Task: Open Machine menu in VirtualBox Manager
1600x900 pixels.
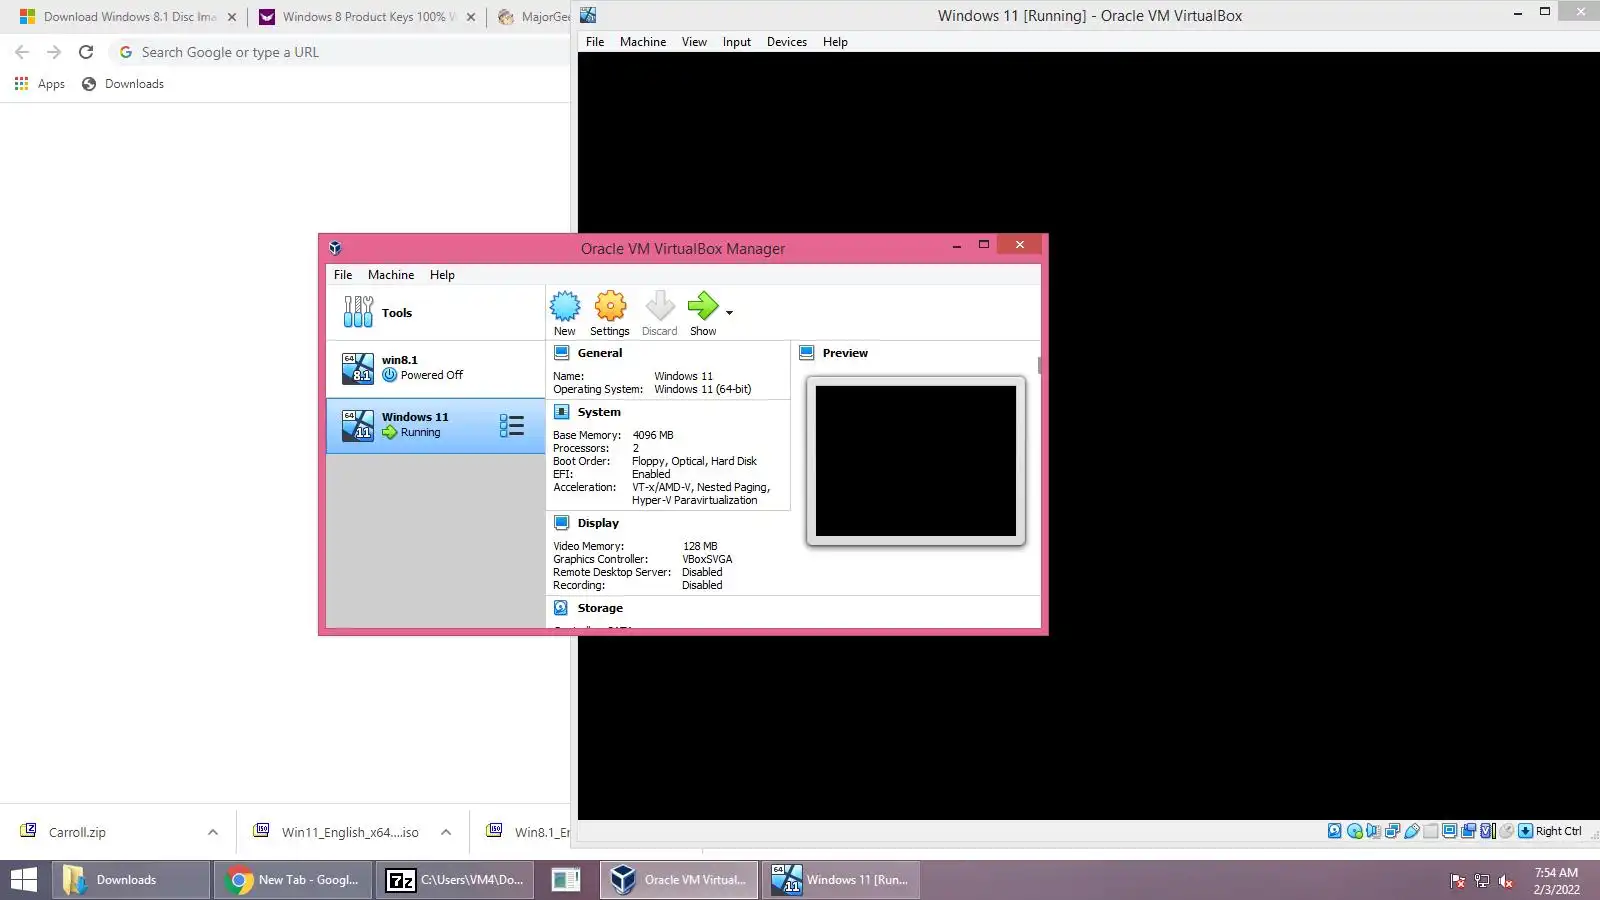Action: click(391, 275)
